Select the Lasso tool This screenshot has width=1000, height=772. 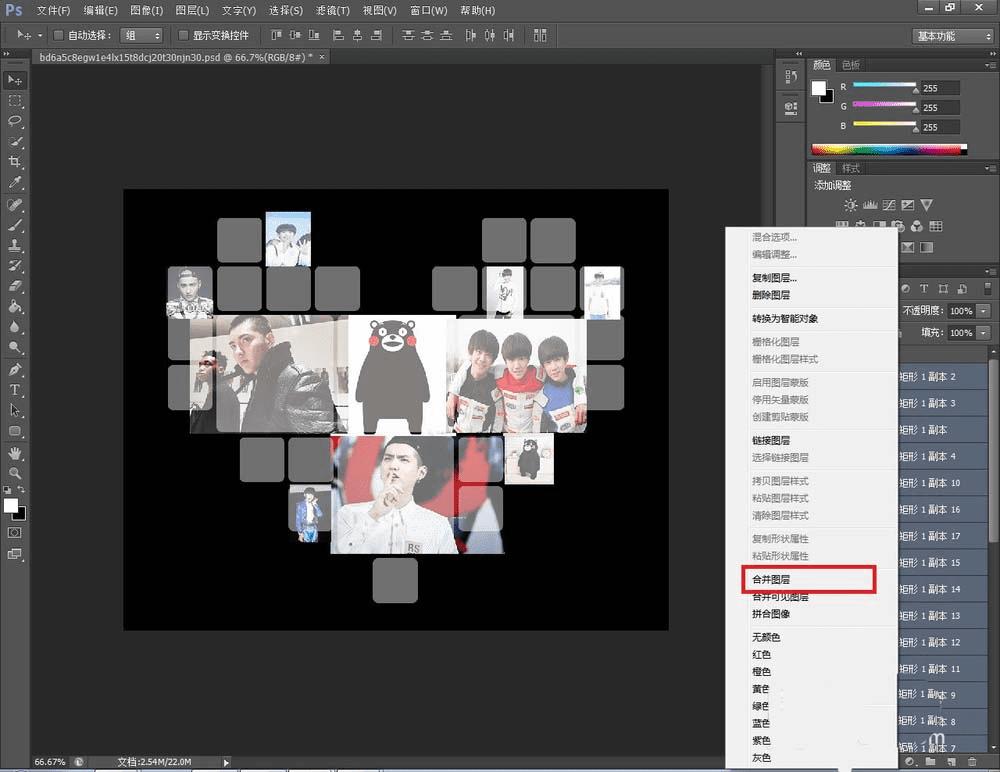(15, 121)
